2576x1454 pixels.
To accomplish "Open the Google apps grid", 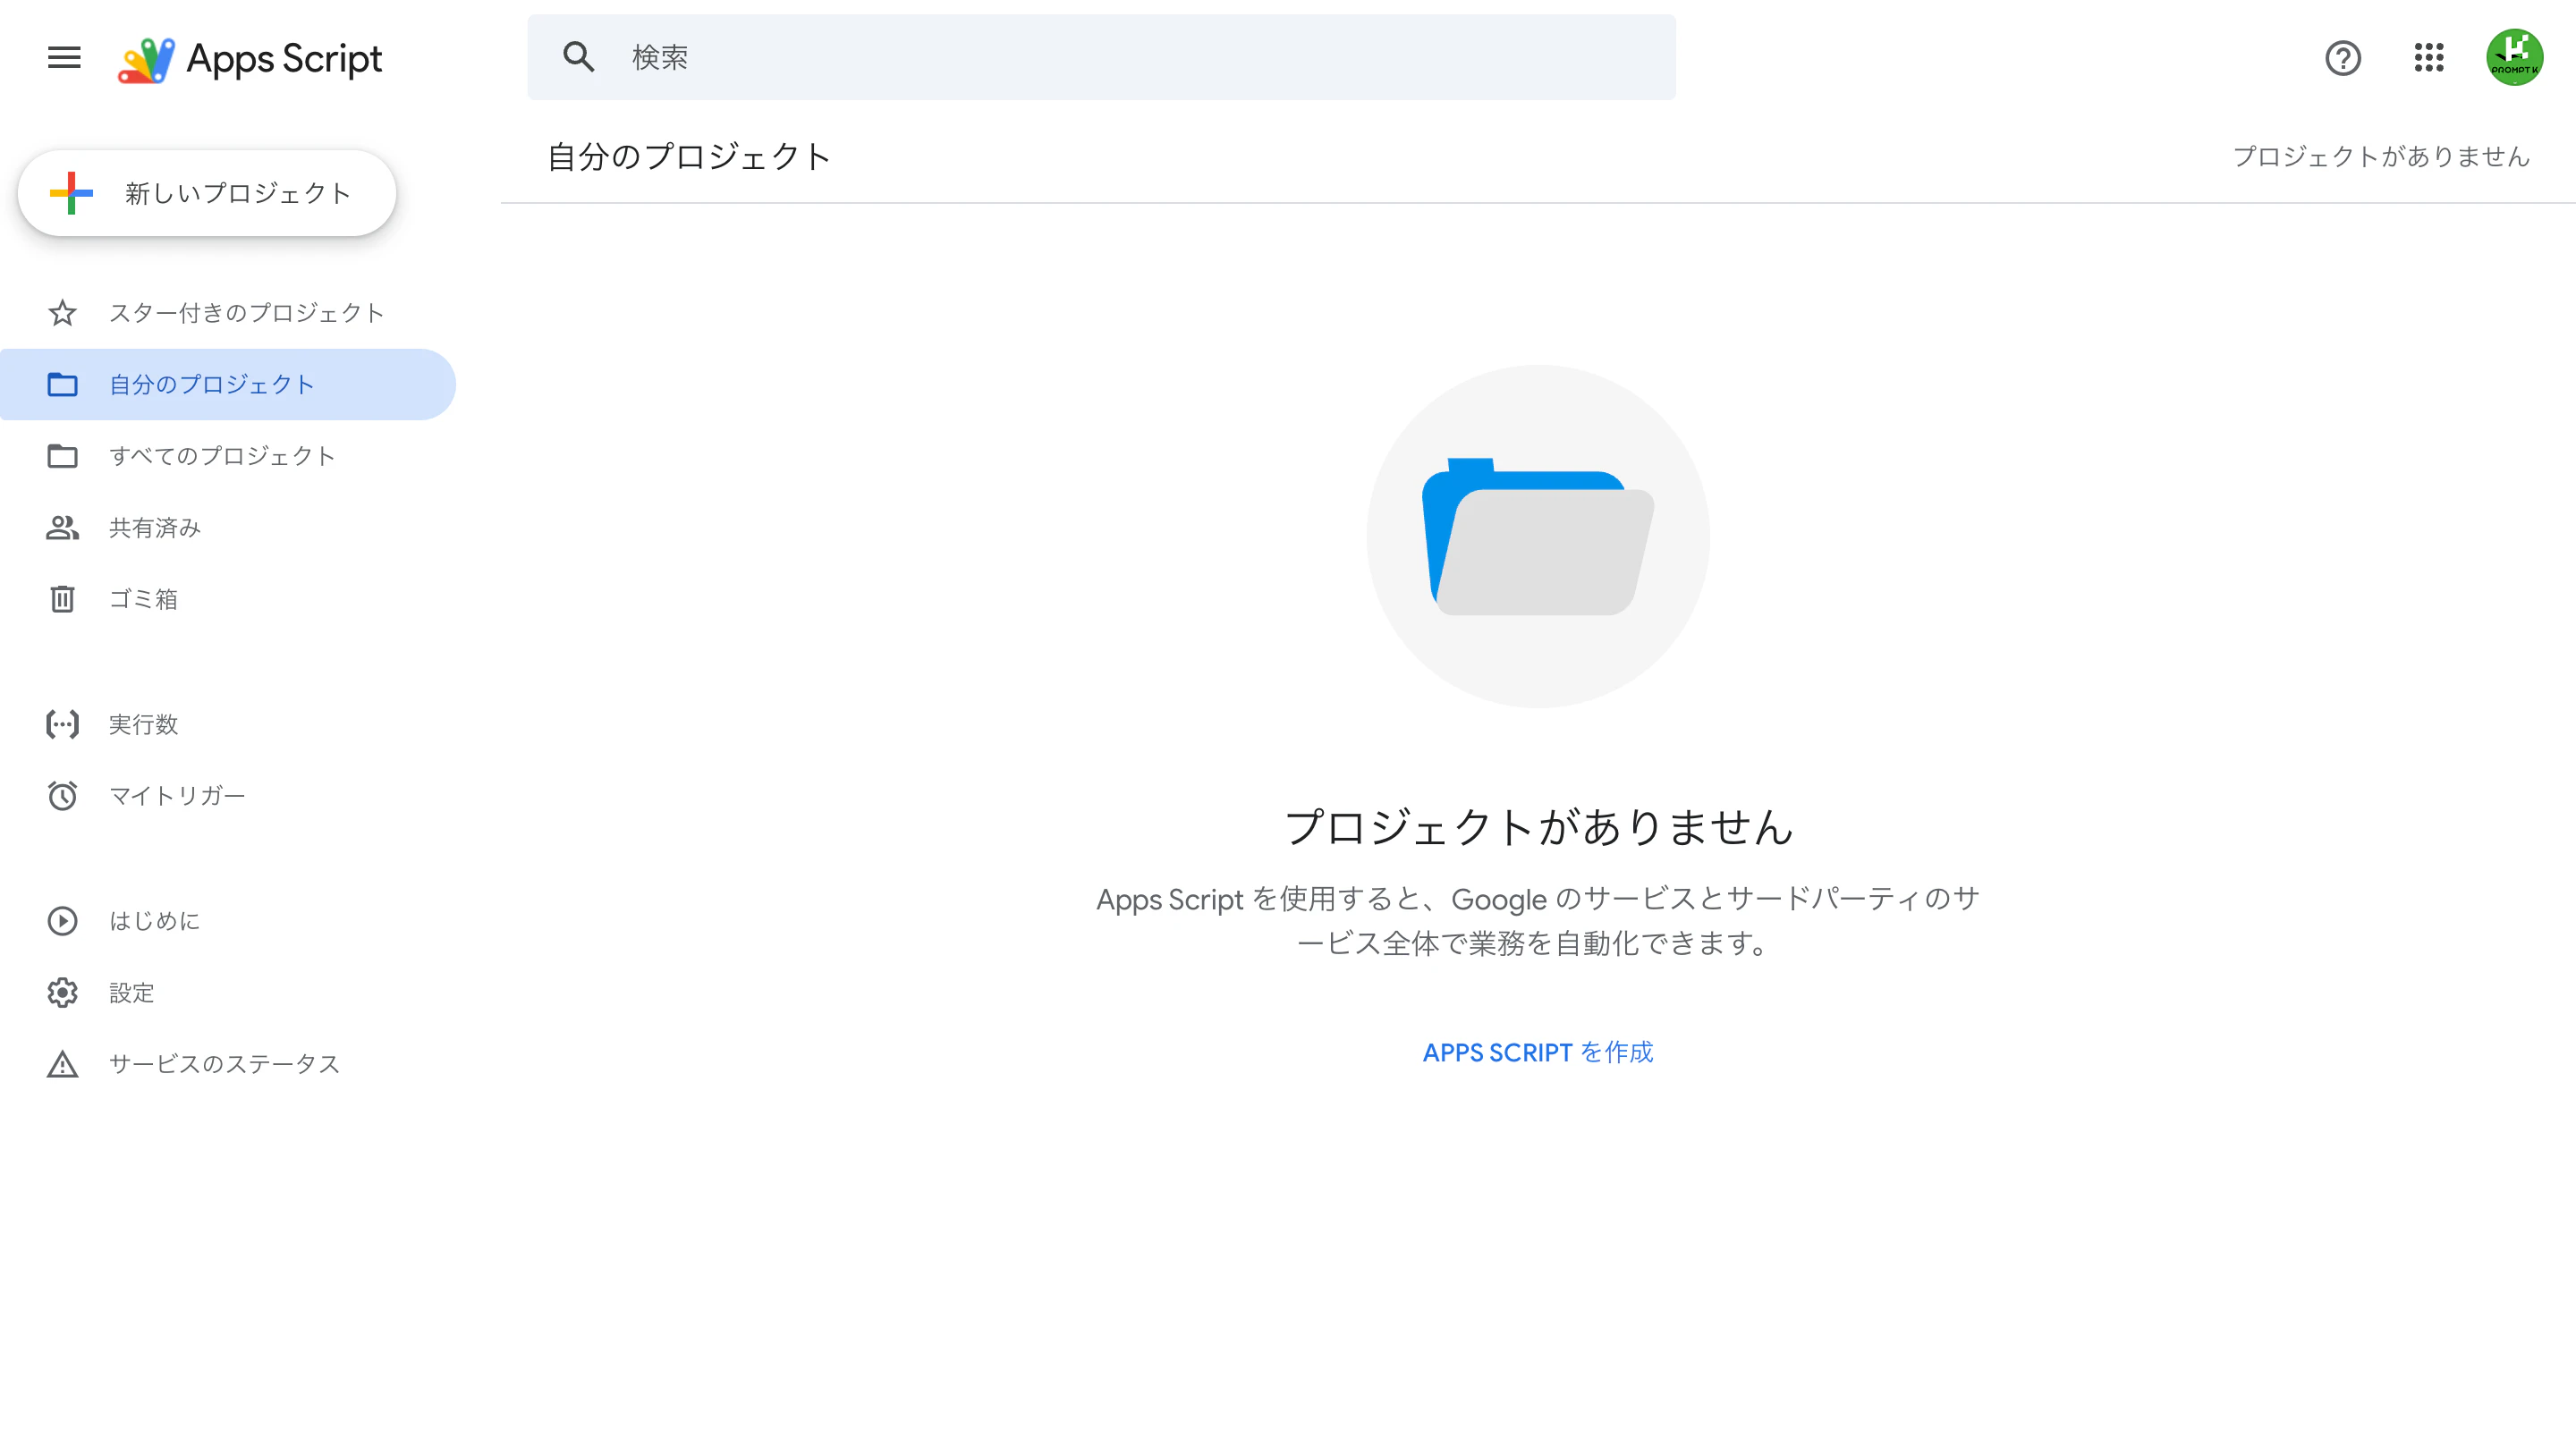I will click(x=2428, y=58).
